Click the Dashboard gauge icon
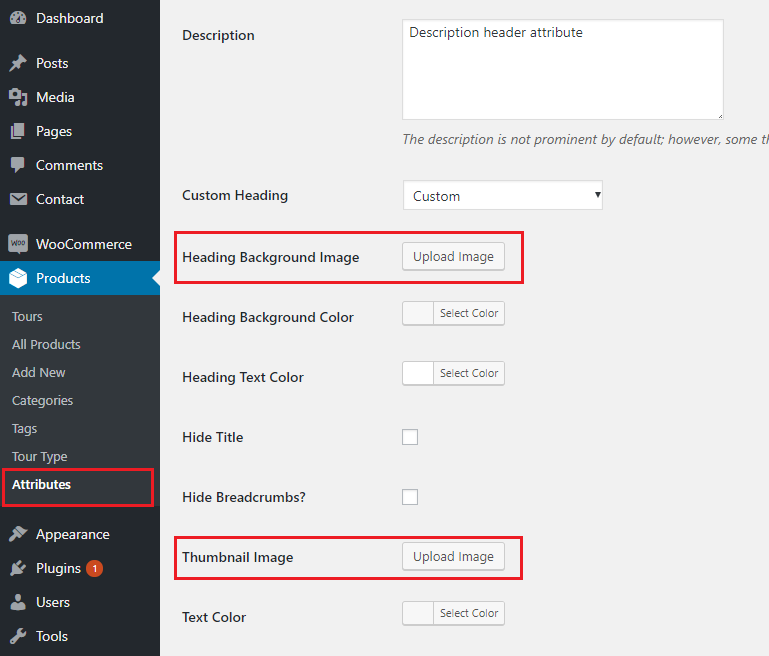Viewport: 769px width, 656px height. point(18,18)
